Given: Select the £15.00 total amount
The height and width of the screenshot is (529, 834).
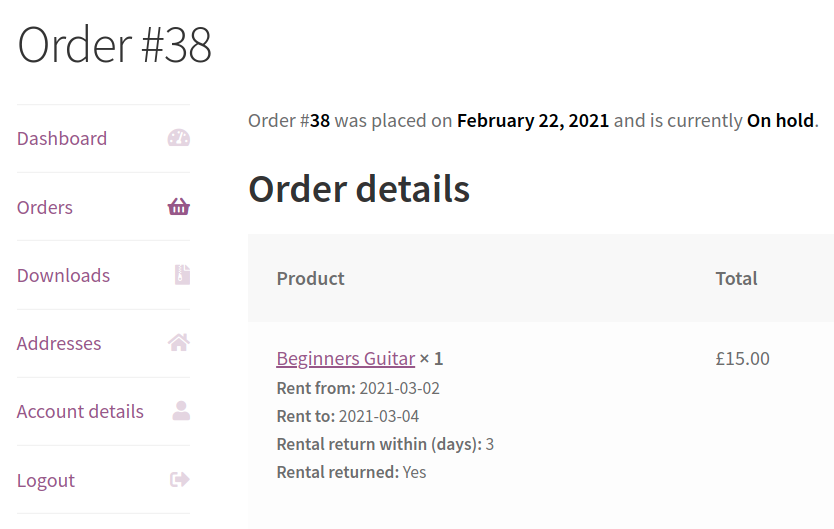Looking at the screenshot, I should click(x=742, y=358).
